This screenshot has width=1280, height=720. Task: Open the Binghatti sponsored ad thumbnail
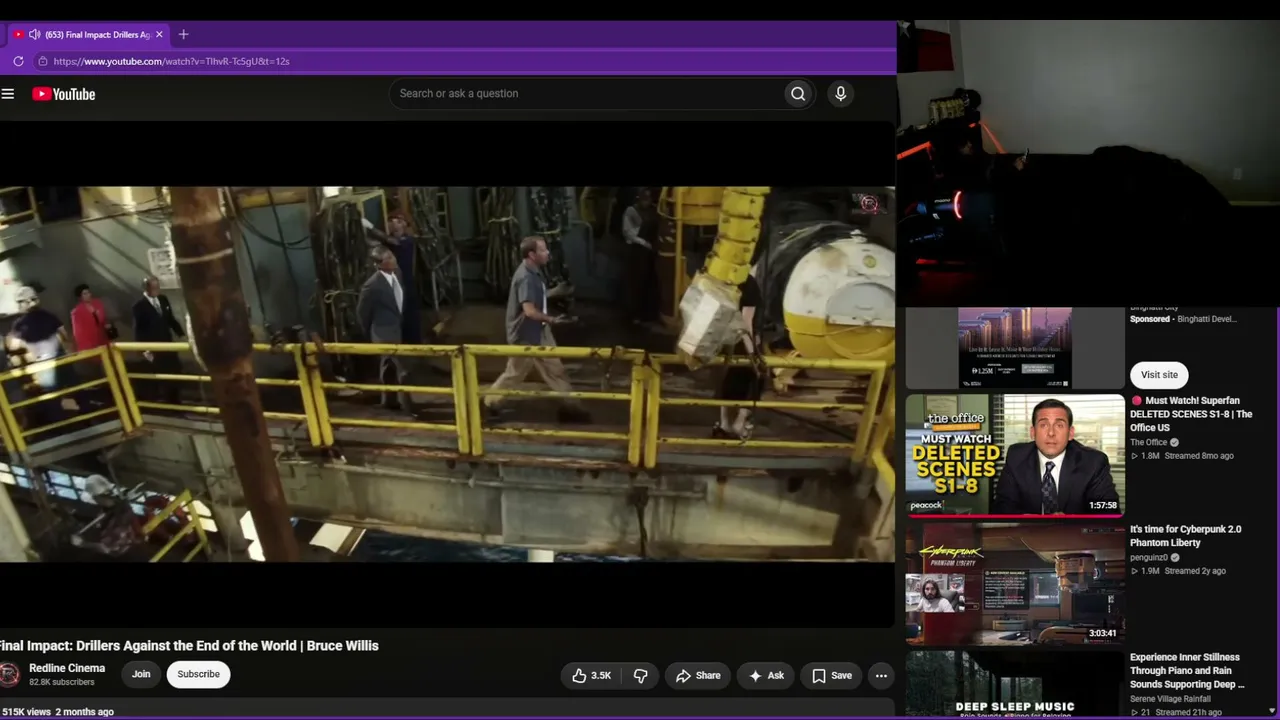(x=1015, y=347)
